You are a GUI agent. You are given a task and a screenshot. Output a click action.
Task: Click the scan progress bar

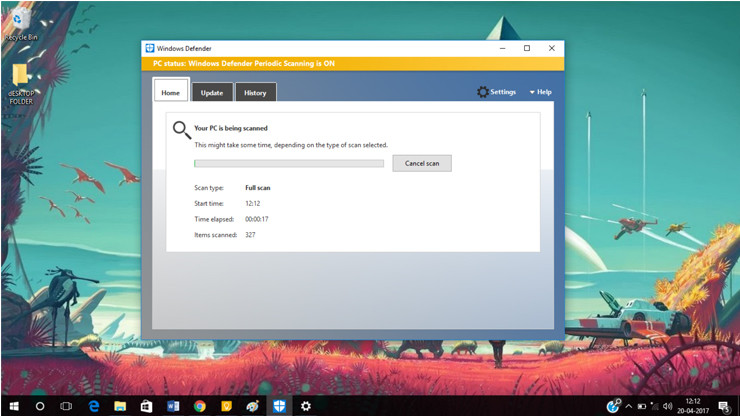tap(288, 163)
